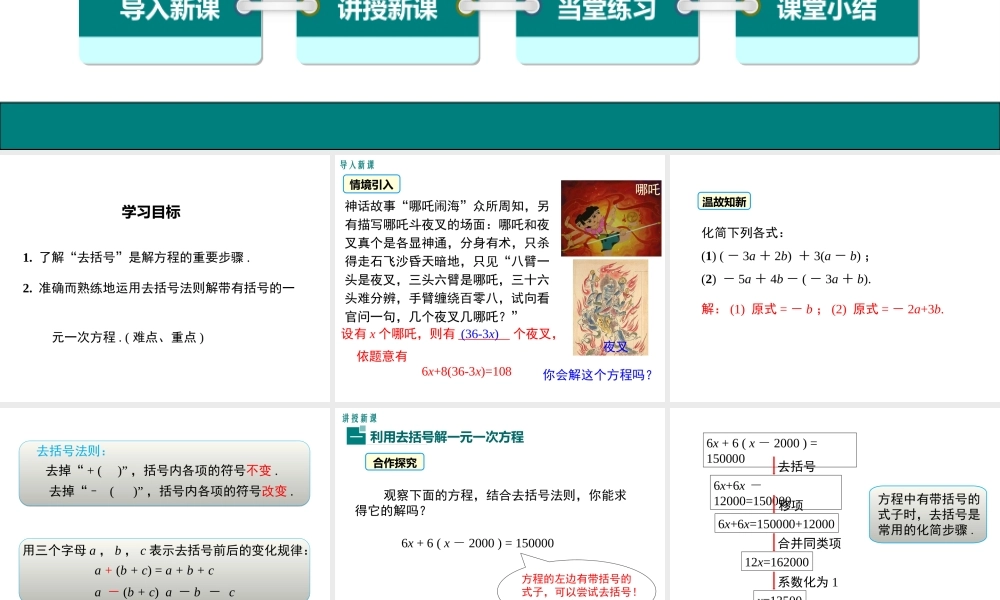Click the 导入新课 header in the 情境引入 slide
Image resolution: width=1000 pixels, height=600 pixels.
[x=357, y=165]
